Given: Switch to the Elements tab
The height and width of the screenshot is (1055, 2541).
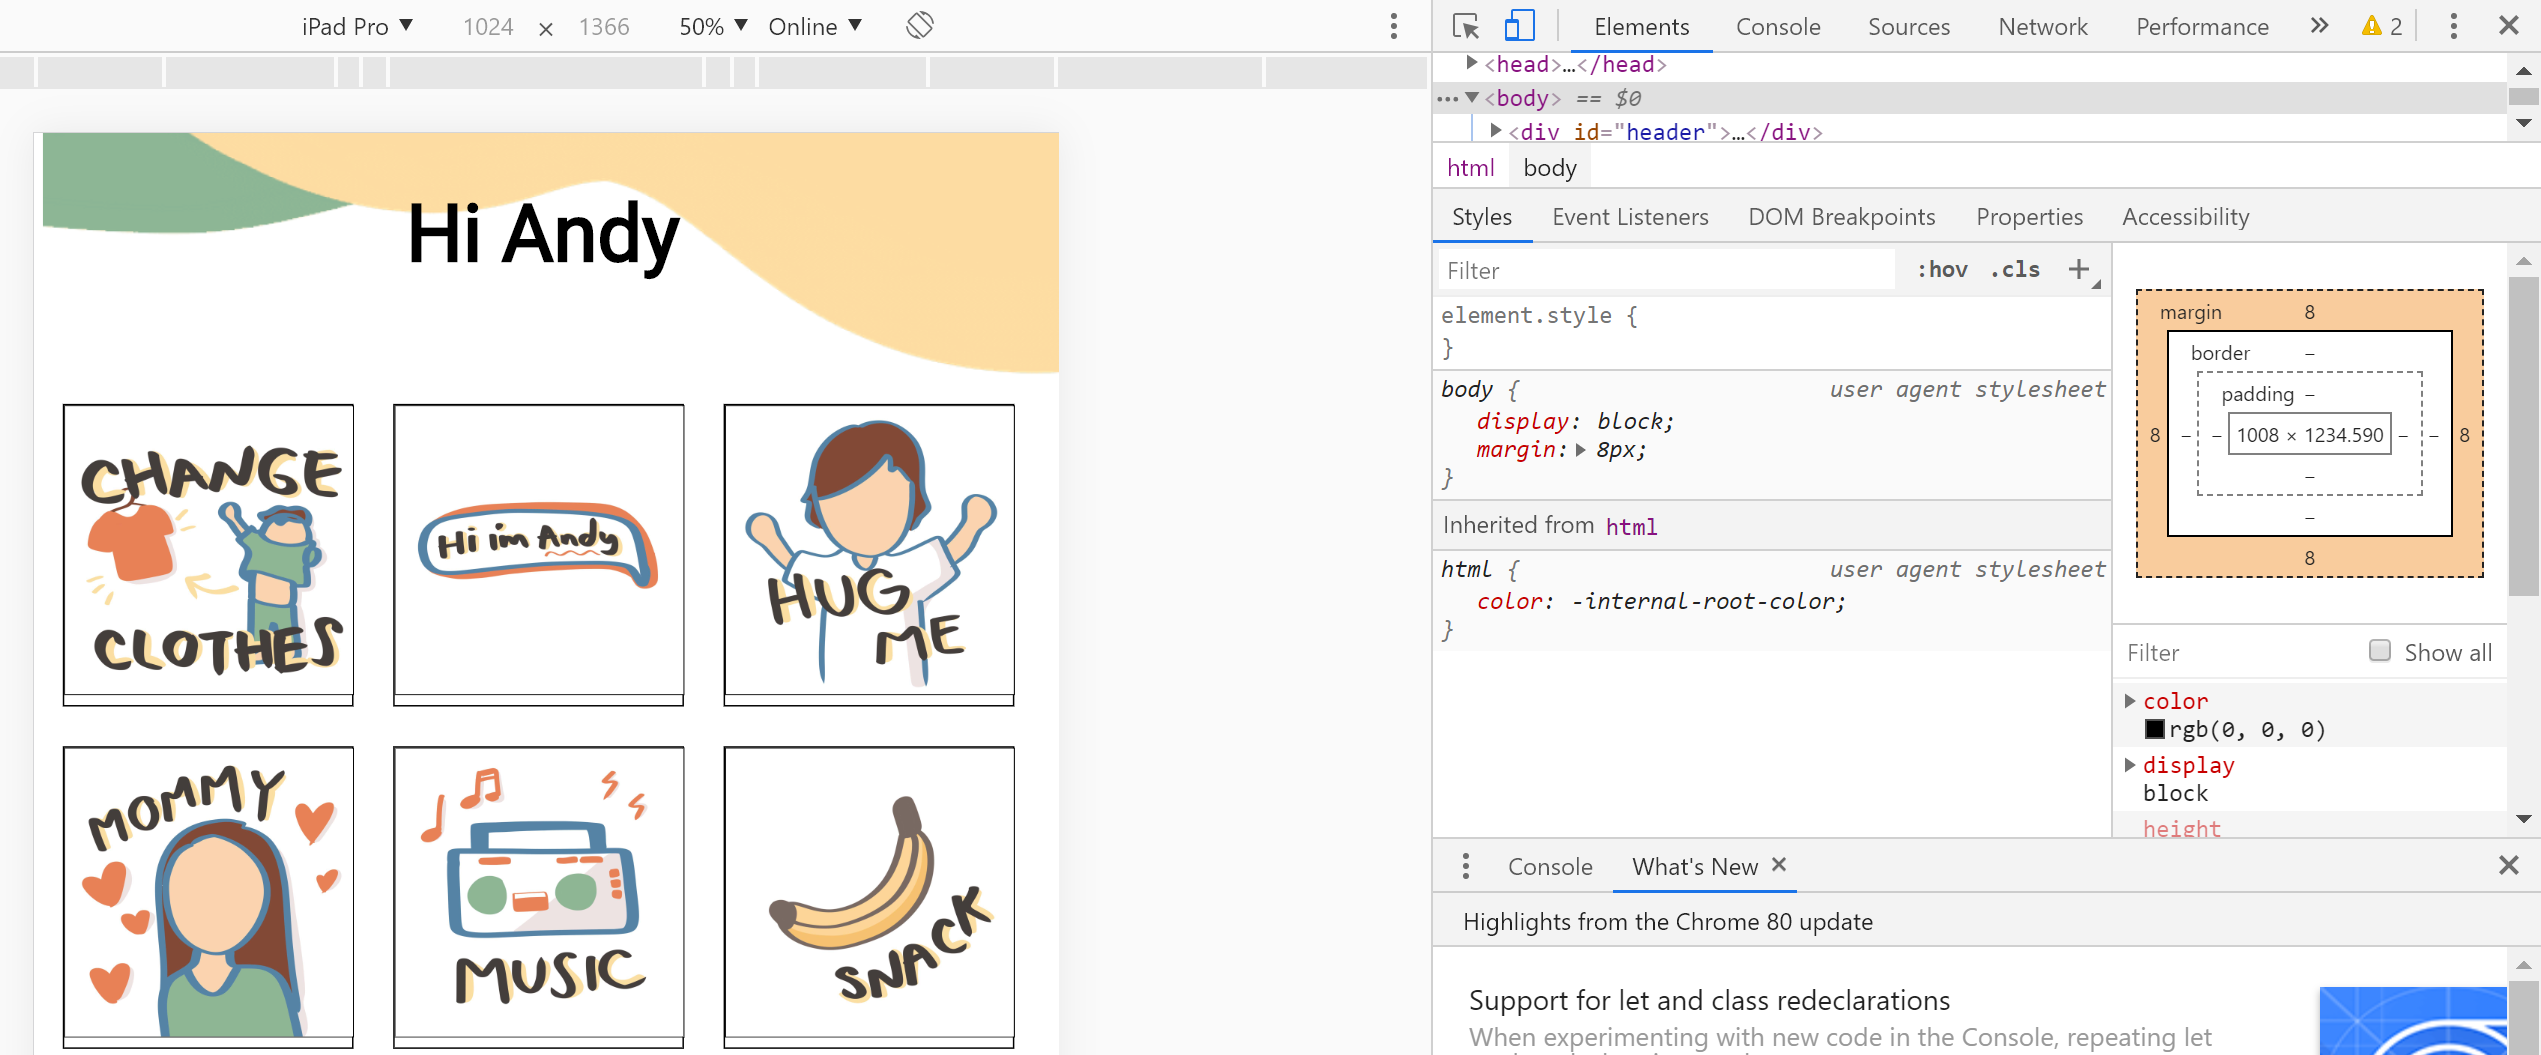Looking at the screenshot, I should (1641, 27).
